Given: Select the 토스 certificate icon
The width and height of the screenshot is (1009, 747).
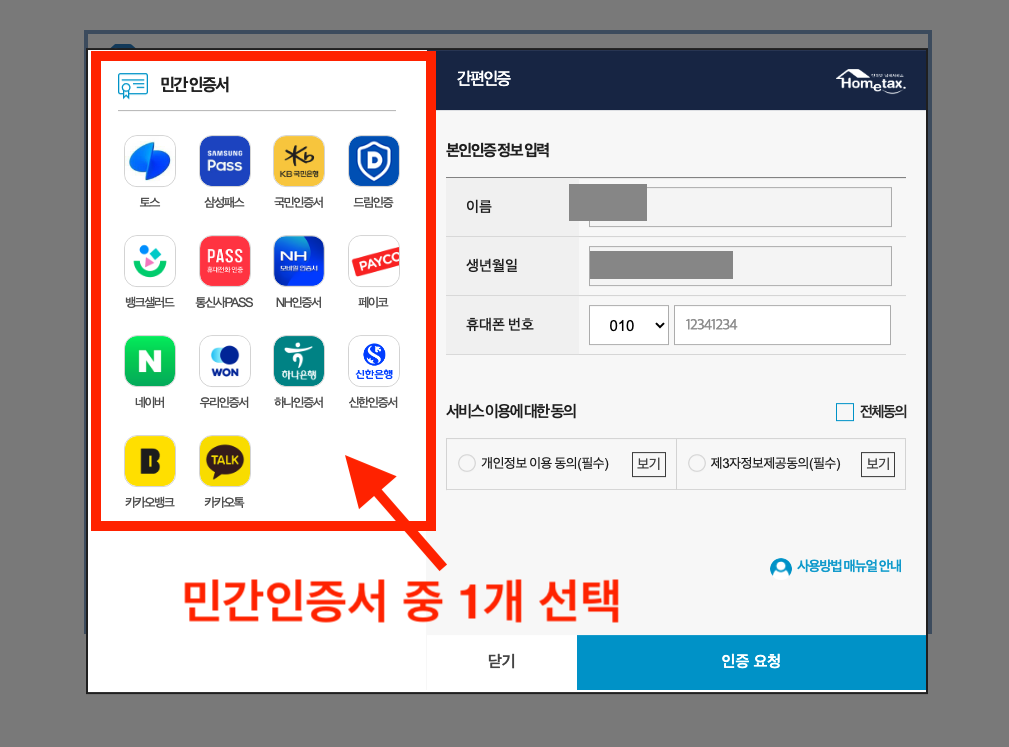Looking at the screenshot, I should [149, 160].
